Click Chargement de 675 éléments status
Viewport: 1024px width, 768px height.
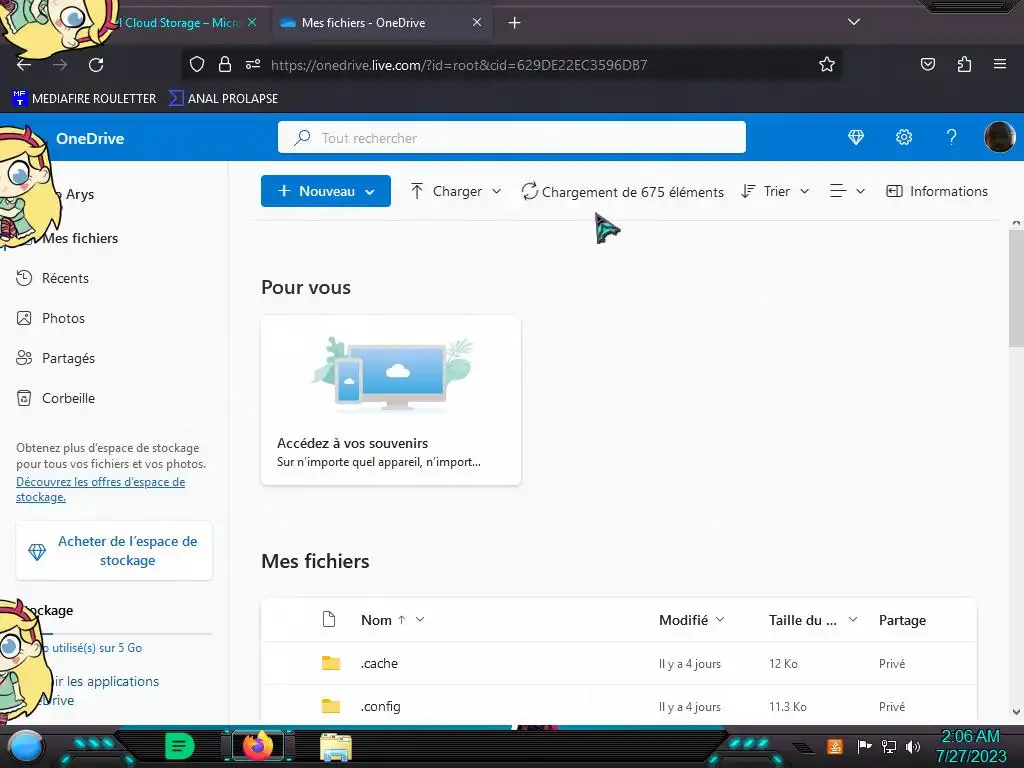tap(623, 192)
